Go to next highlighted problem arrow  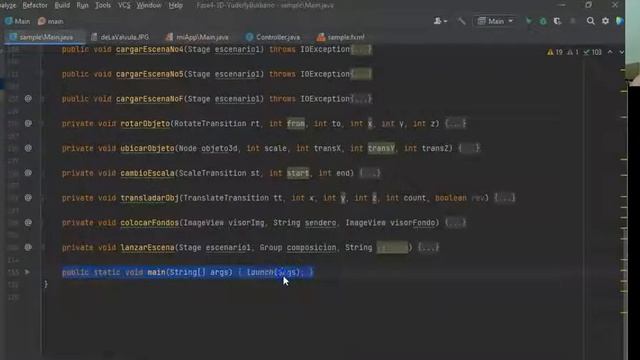pyautogui.click(x=621, y=52)
